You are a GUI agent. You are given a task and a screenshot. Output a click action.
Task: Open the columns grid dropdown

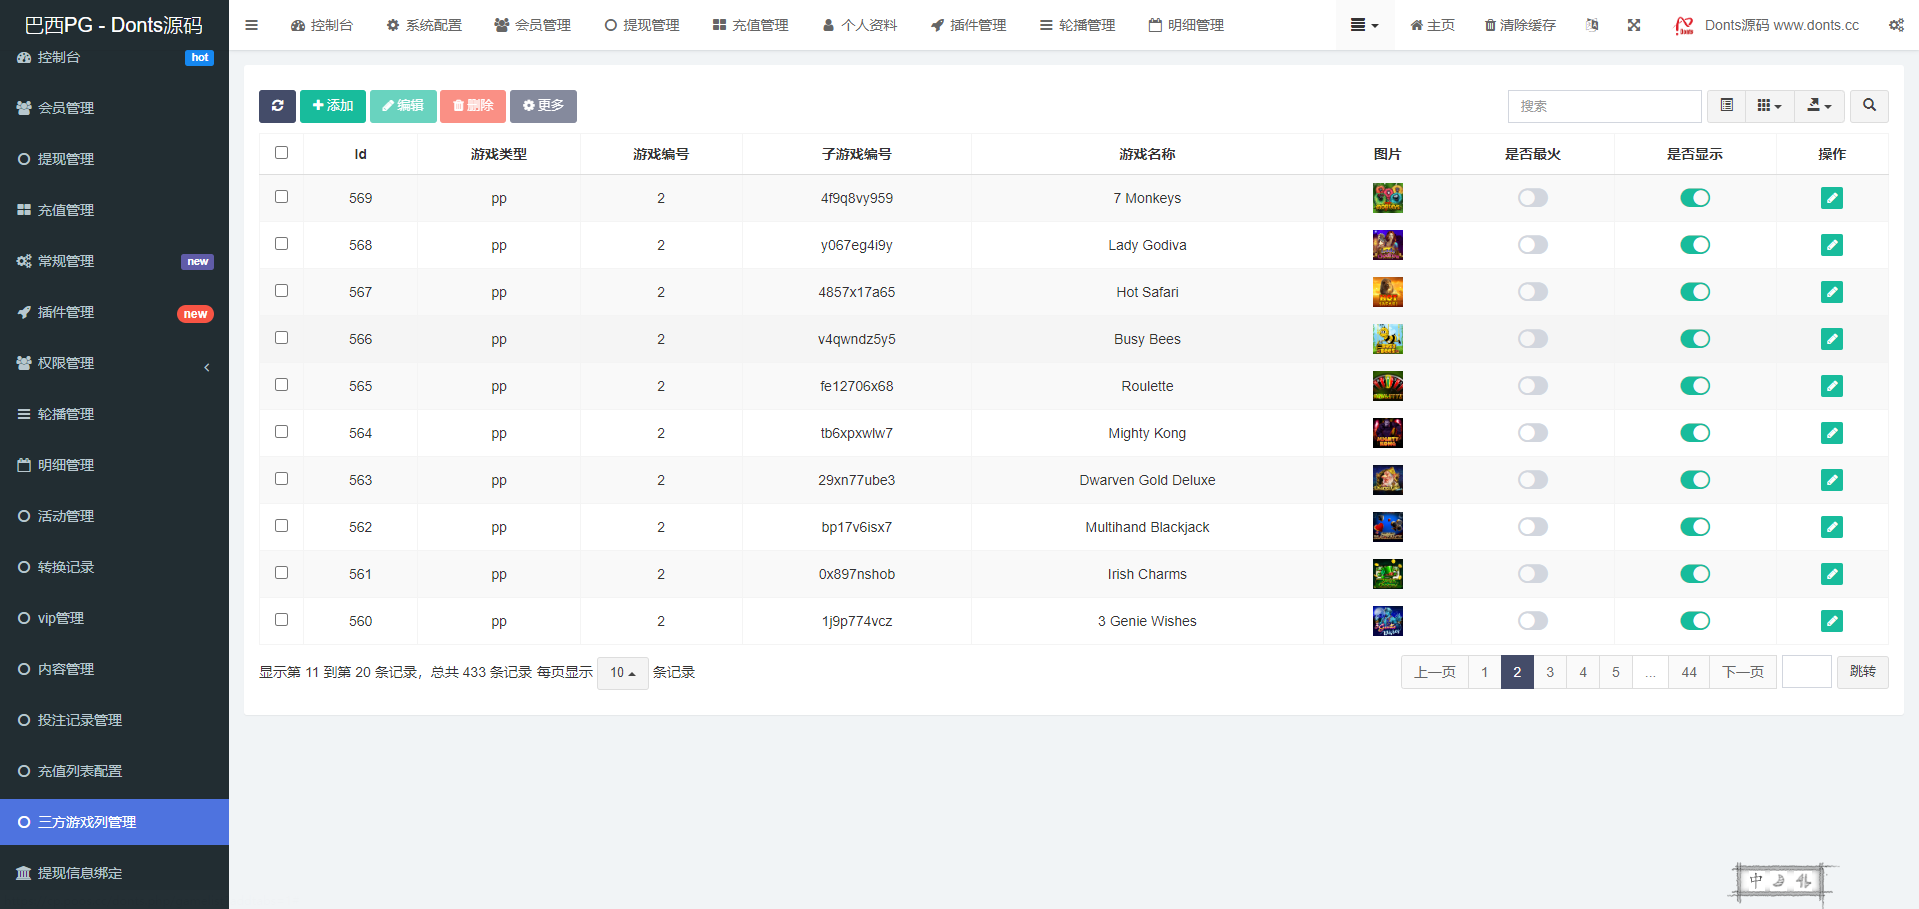pos(1770,106)
